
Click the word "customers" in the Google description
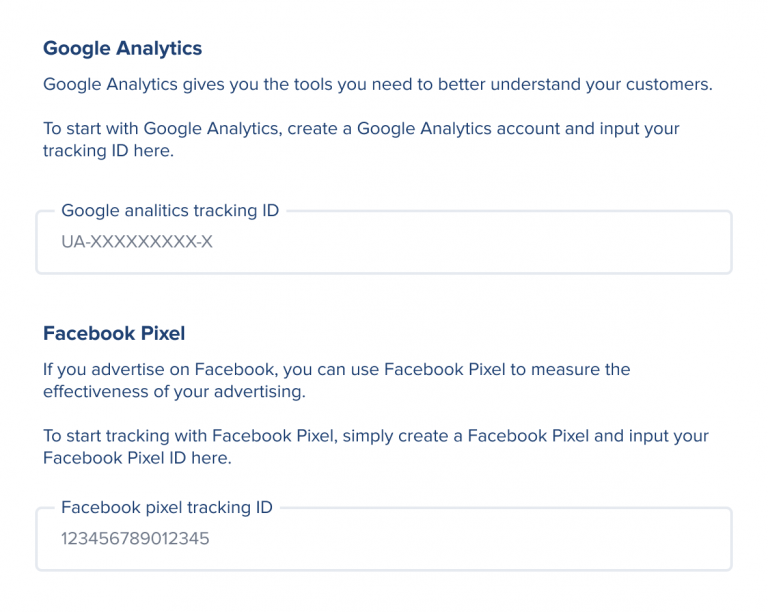[670, 85]
